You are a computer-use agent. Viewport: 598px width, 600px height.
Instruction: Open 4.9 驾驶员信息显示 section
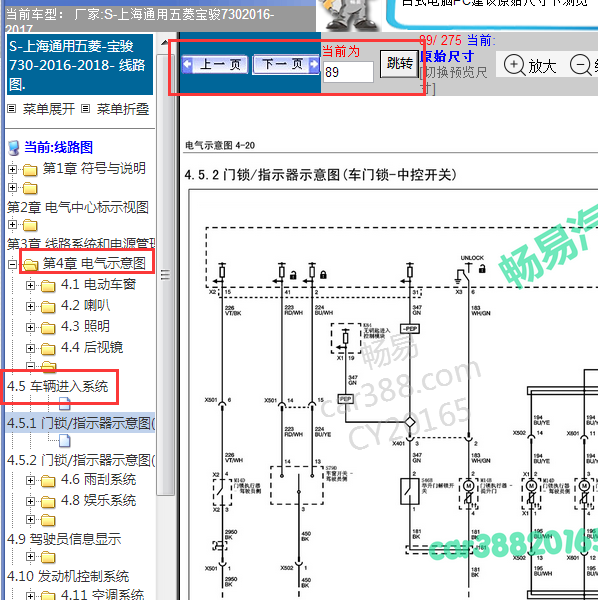click(x=64, y=539)
